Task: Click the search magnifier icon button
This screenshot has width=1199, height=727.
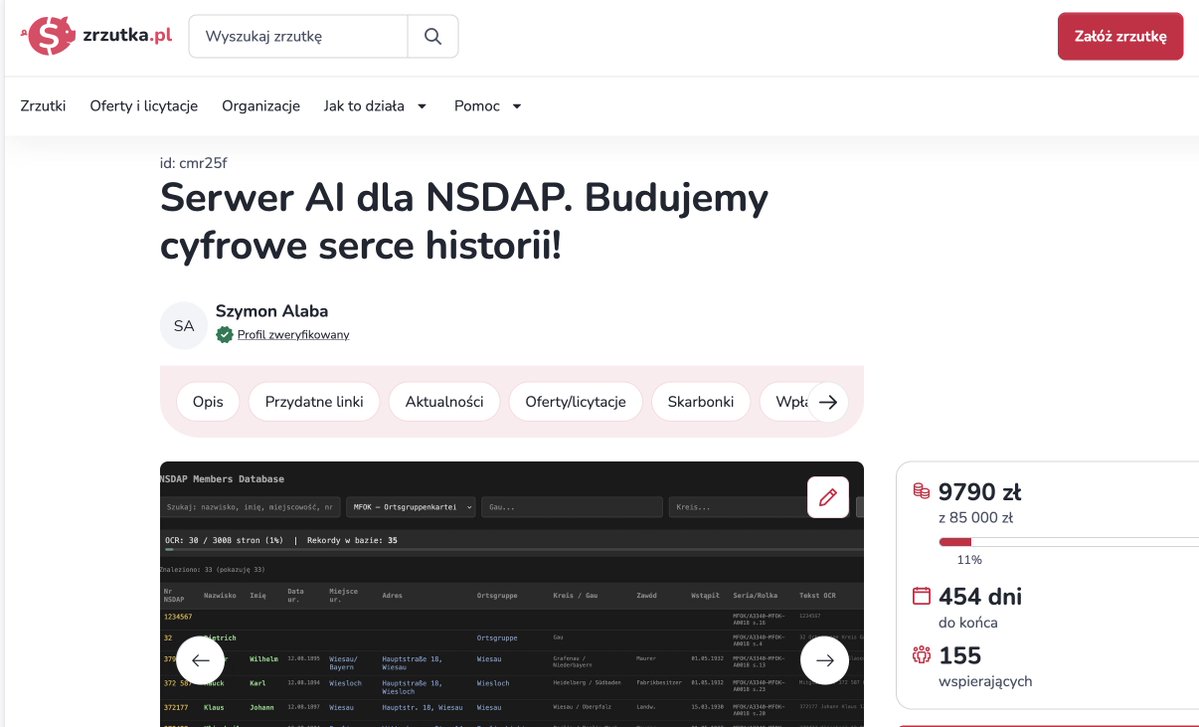Action: tap(433, 36)
